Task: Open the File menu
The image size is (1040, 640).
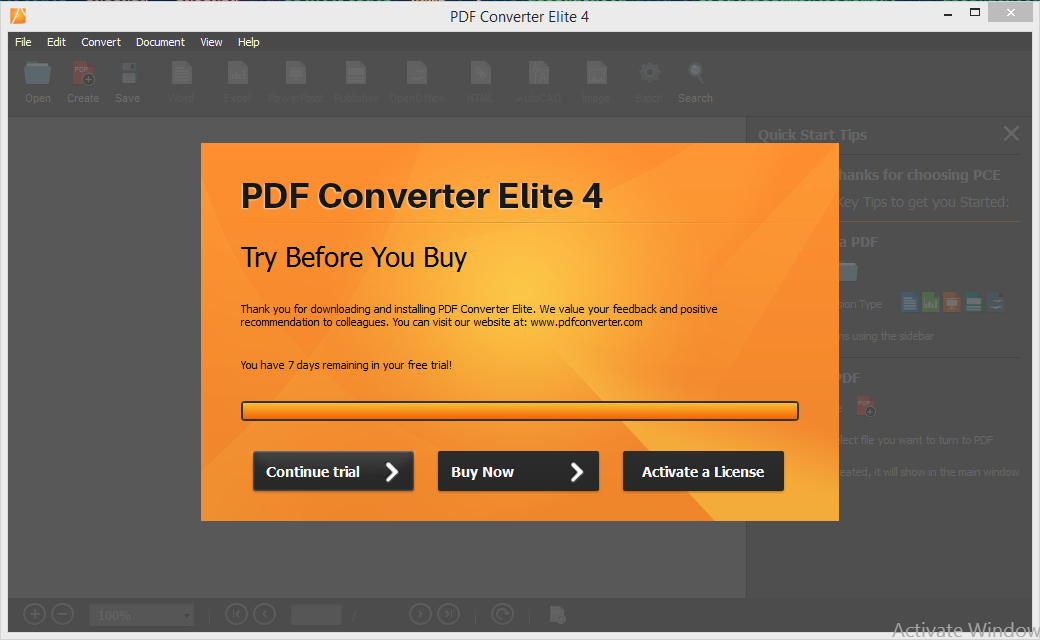Action: tap(23, 42)
